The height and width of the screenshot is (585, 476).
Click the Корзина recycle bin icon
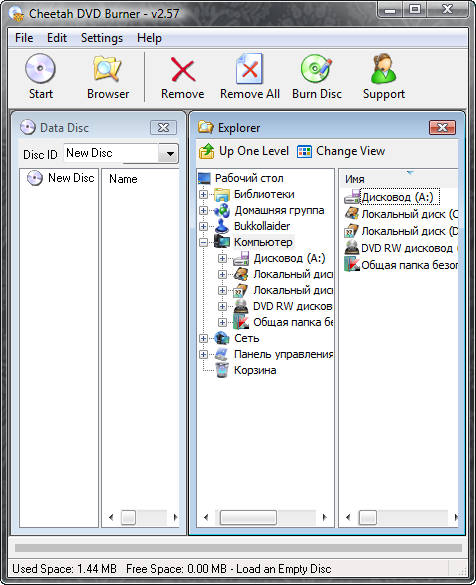click(222, 370)
